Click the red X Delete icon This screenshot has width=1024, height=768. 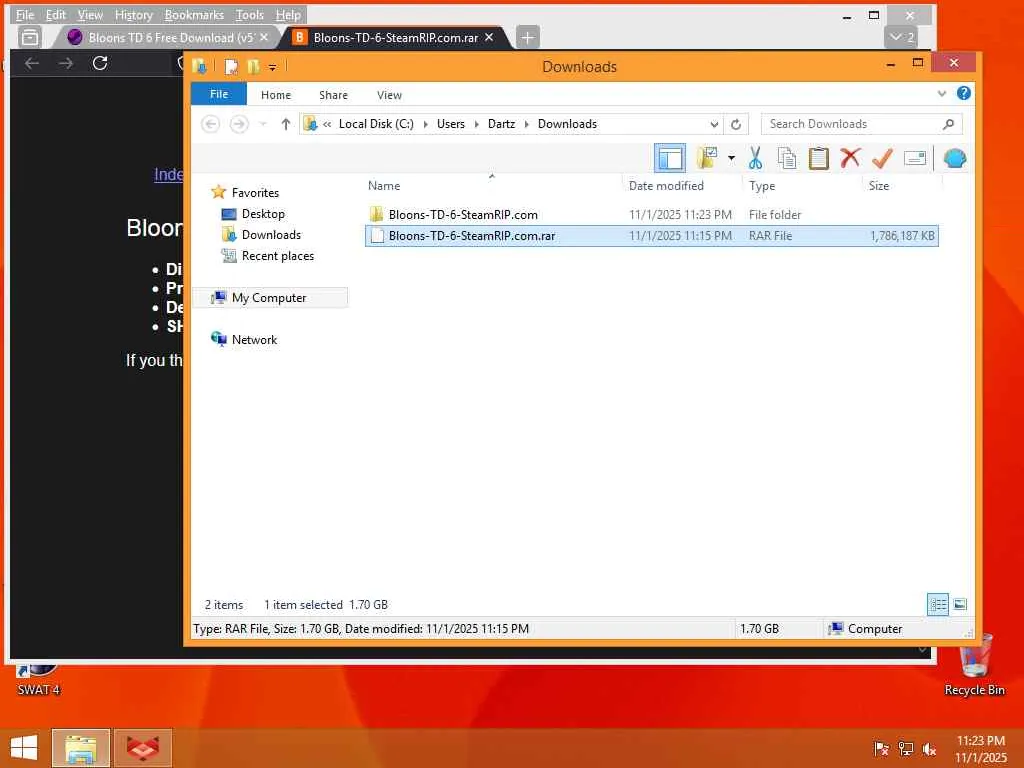850,158
